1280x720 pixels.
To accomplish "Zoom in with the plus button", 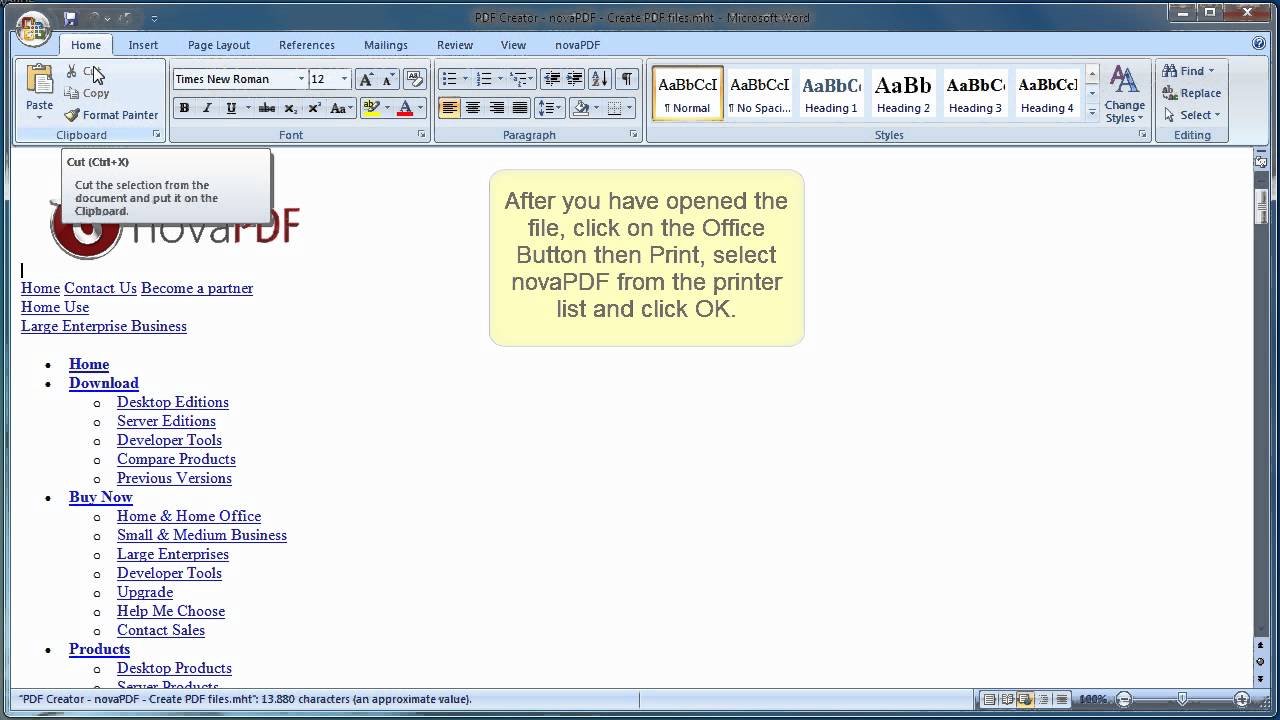I will coord(1242,700).
